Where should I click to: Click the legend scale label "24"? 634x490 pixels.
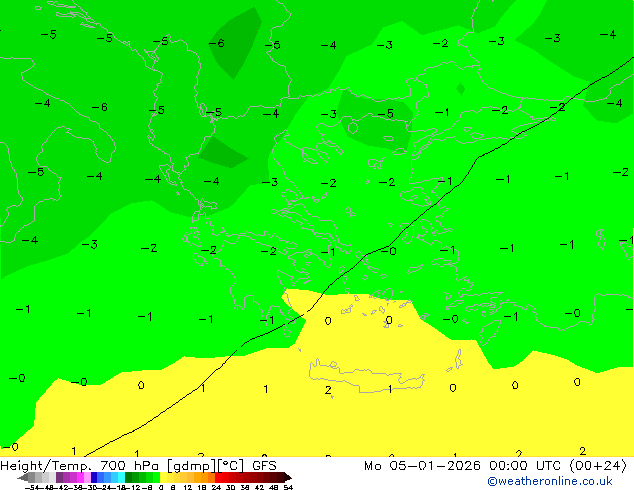coord(216,488)
